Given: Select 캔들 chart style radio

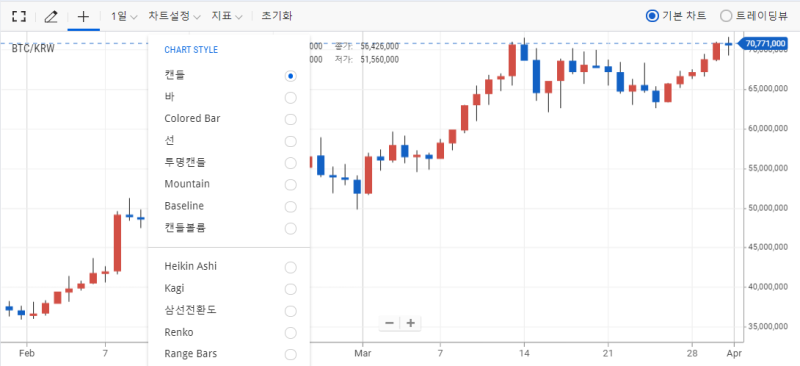Looking at the screenshot, I should 290,76.
